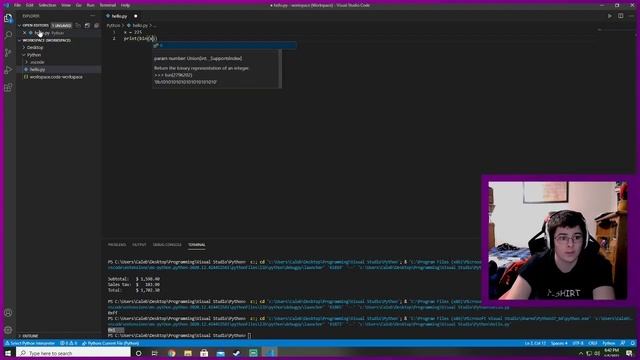The image size is (640, 360).
Task: Open the Manage gear menu
Action: coord(8,330)
